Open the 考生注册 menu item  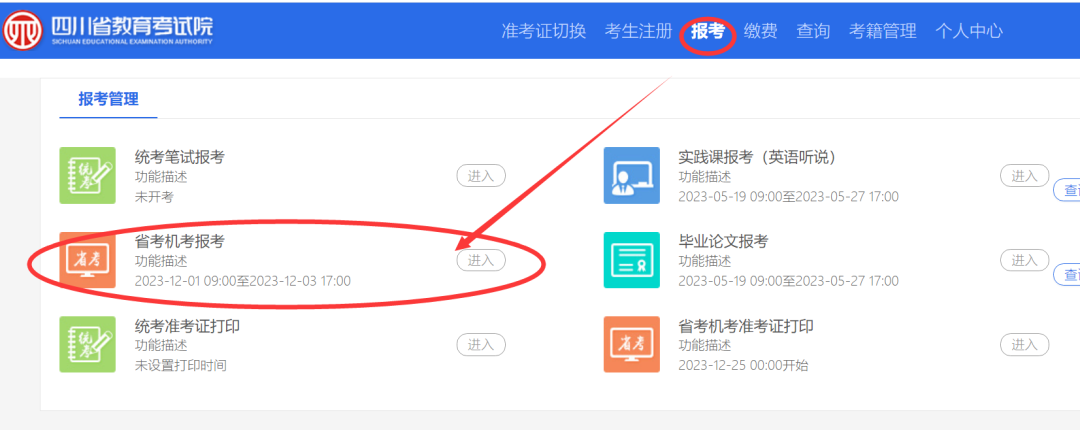(638, 31)
